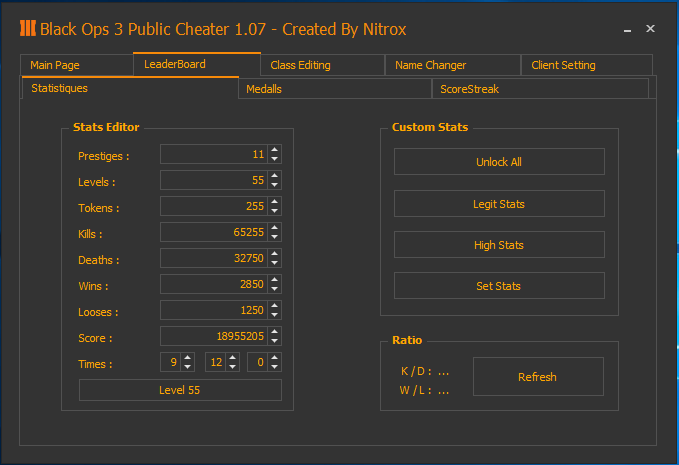Screen dimensions: 679x465
Task: Increase the Times field showing 0
Action: pos(275,358)
